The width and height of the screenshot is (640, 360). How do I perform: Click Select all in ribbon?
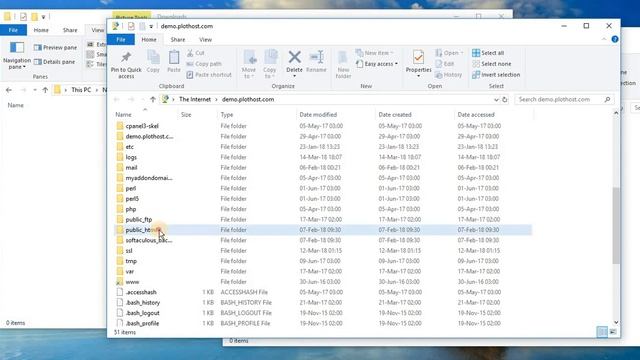click(x=488, y=53)
